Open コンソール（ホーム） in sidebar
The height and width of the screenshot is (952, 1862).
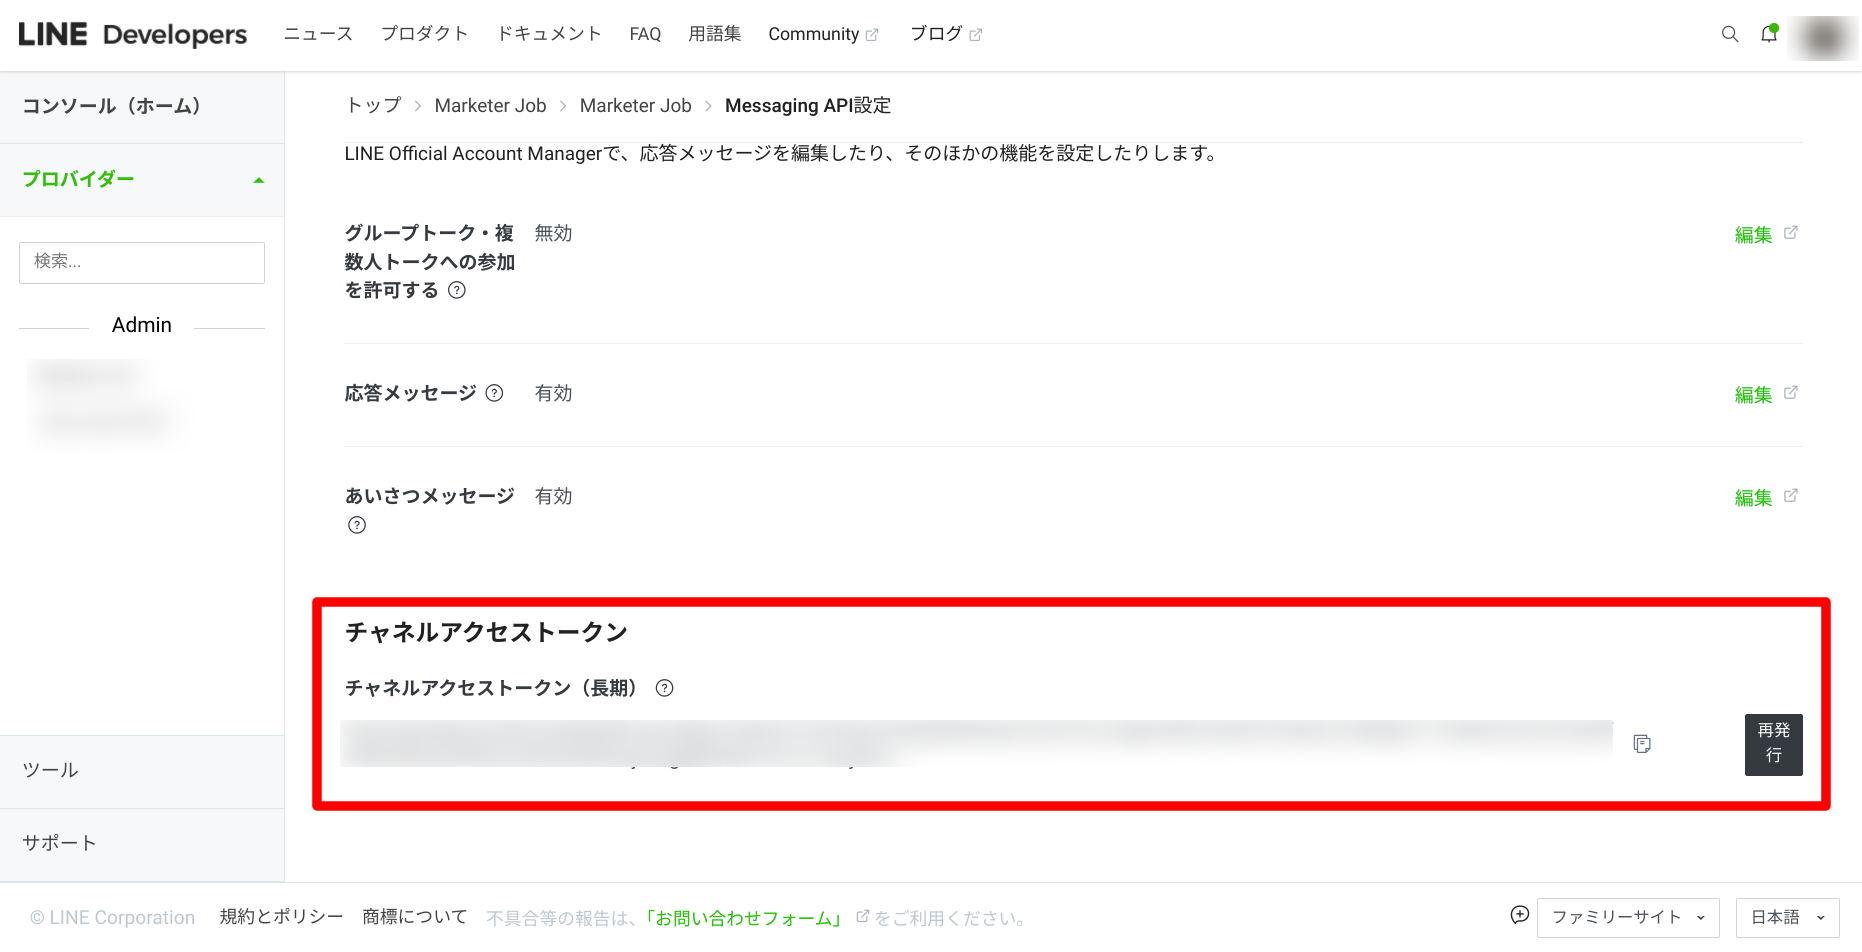coord(142,107)
